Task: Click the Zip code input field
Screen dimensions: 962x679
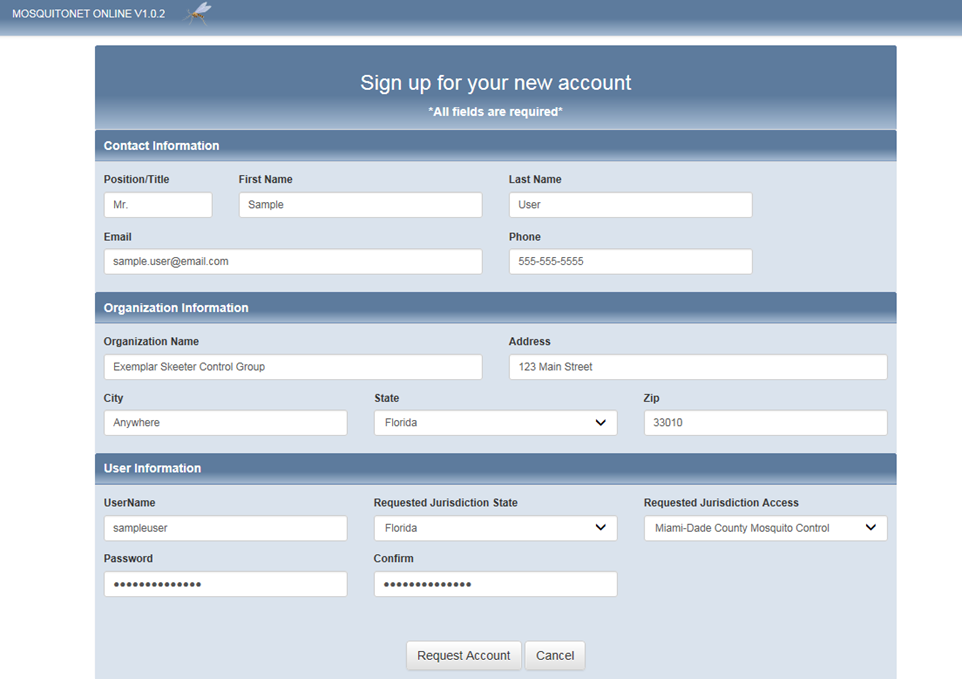Action: [x=765, y=423]
